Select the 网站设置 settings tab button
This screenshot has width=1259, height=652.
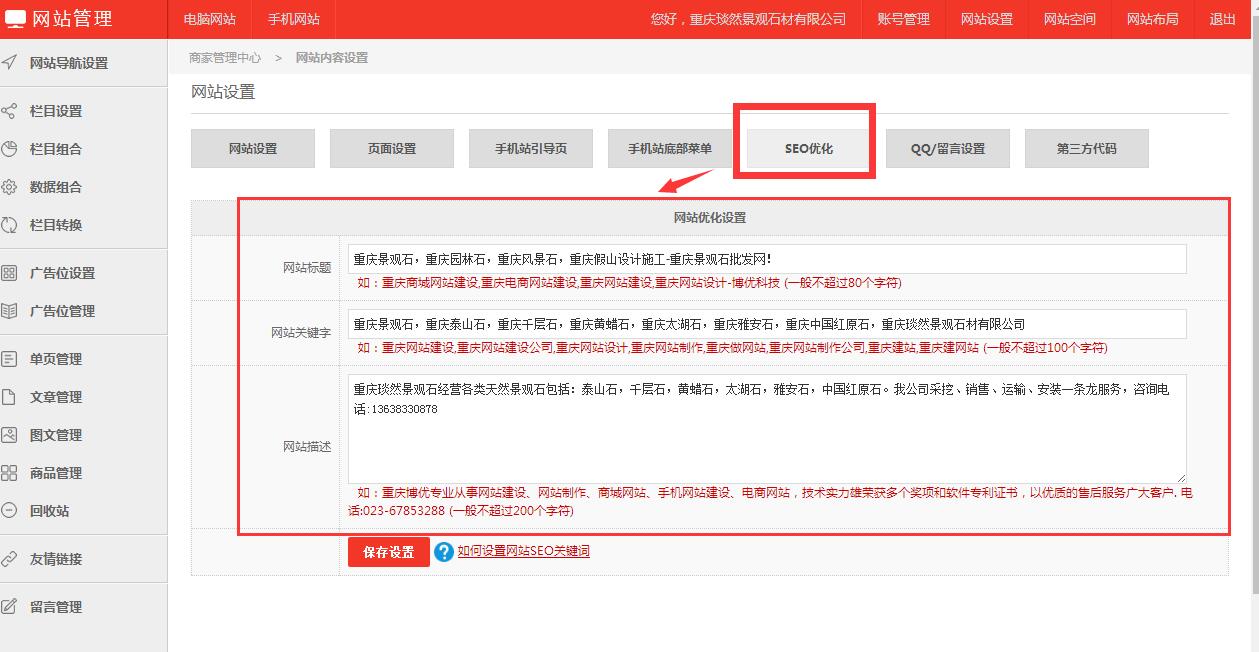tap(253, 148)
